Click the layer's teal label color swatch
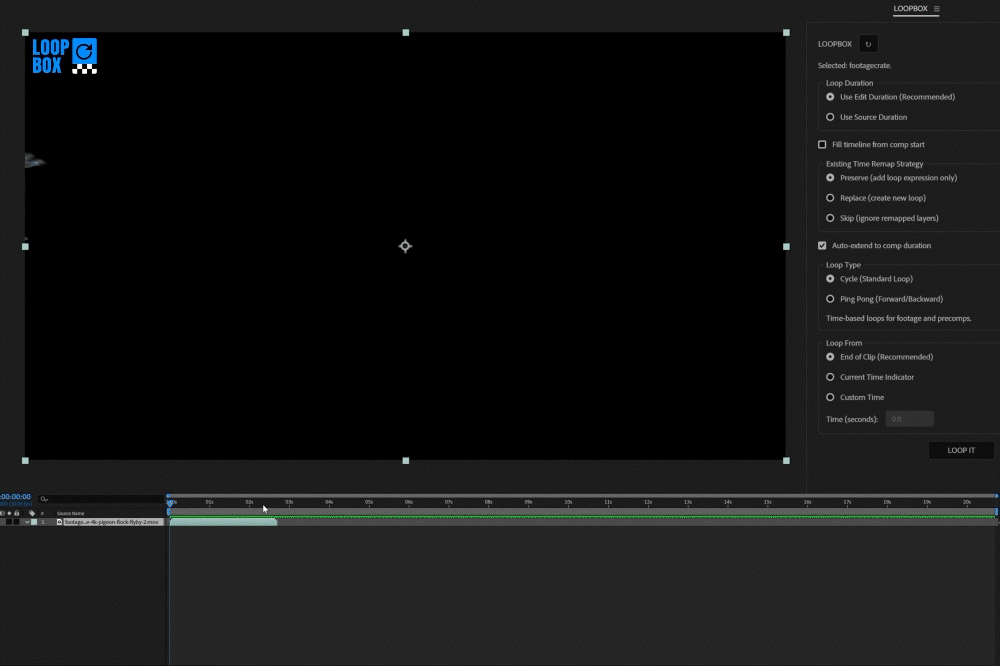The image size is (1000, 666). (34, 522)
